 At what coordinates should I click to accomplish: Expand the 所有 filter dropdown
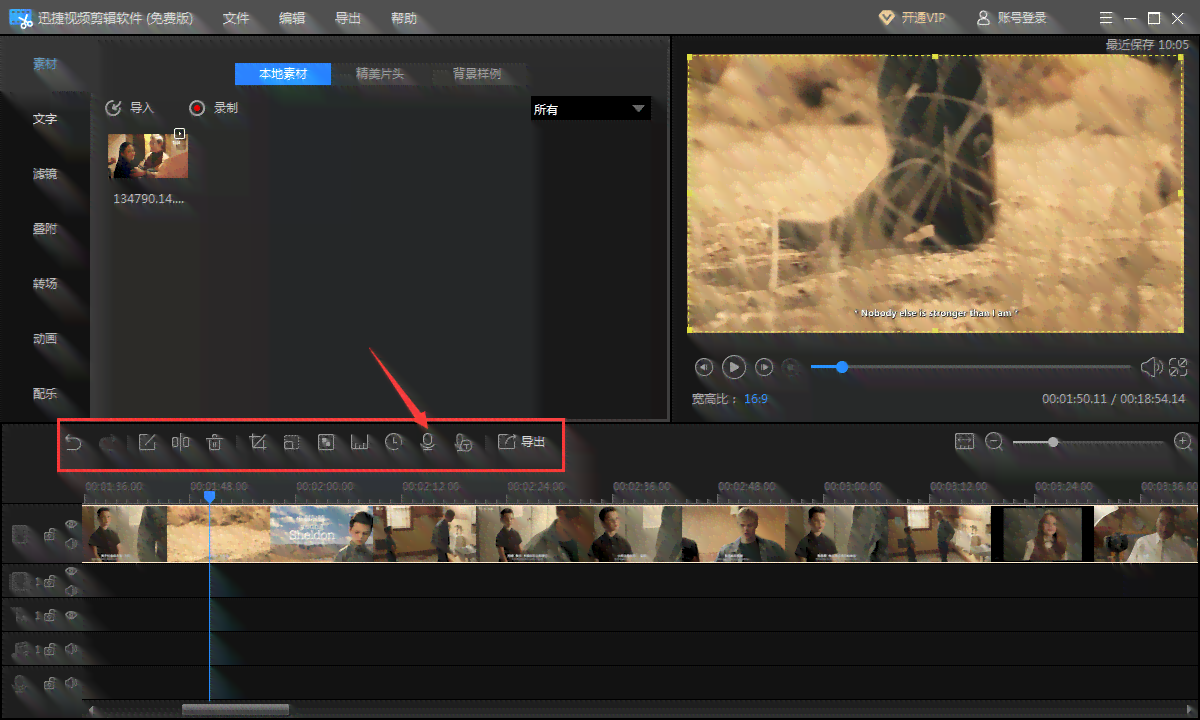[590, 109]
